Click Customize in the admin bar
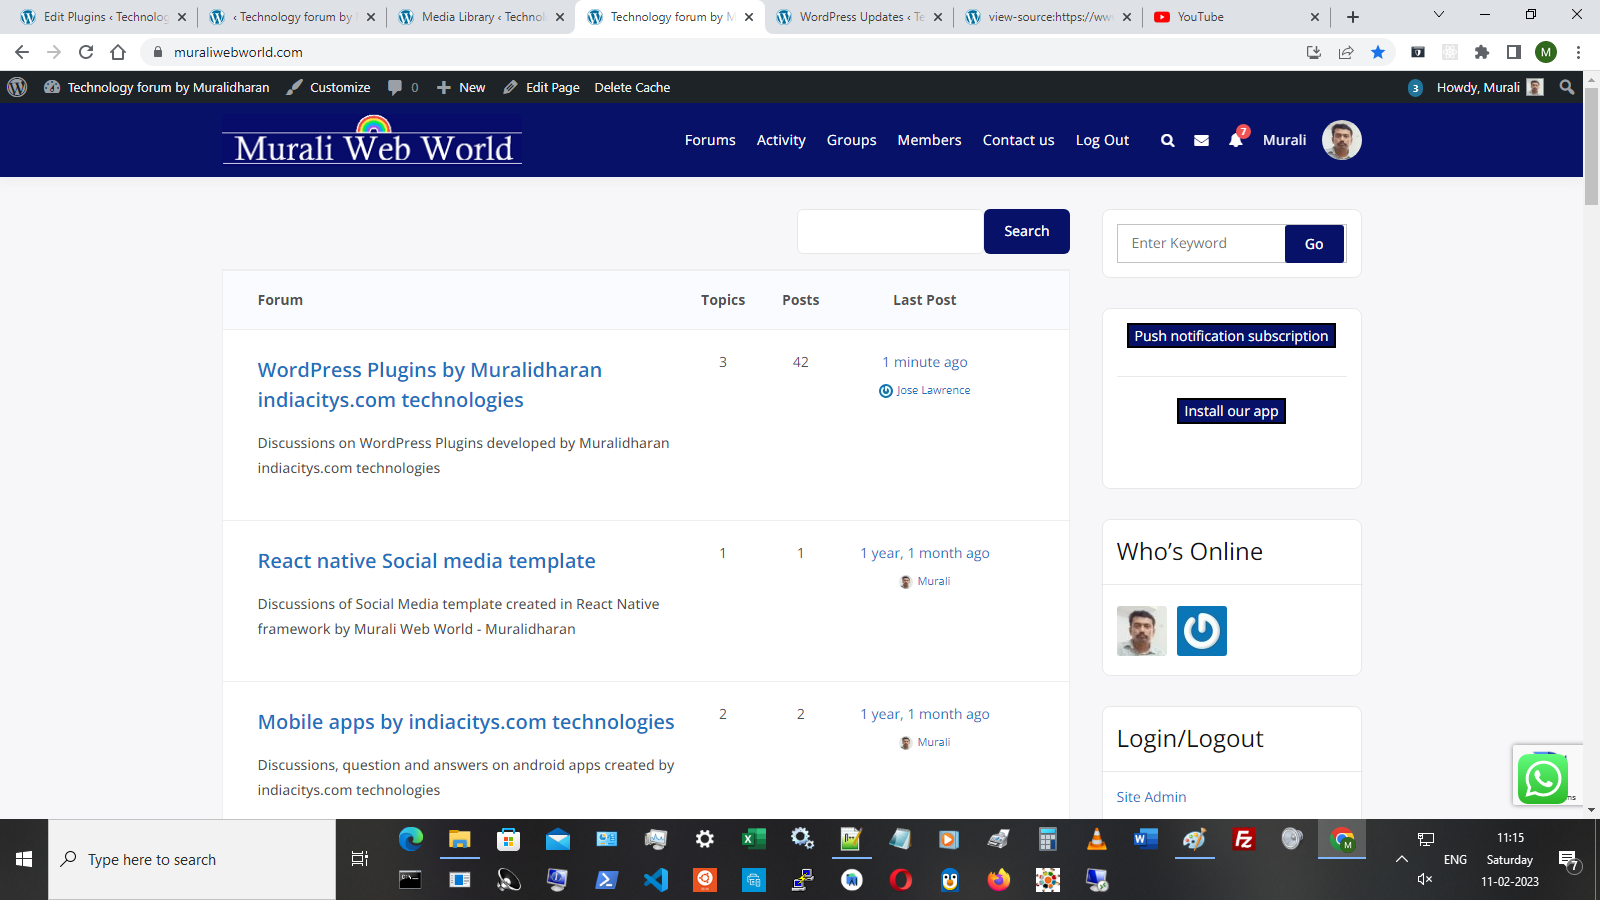The image size is (1600, 900). tap(329, 87)
